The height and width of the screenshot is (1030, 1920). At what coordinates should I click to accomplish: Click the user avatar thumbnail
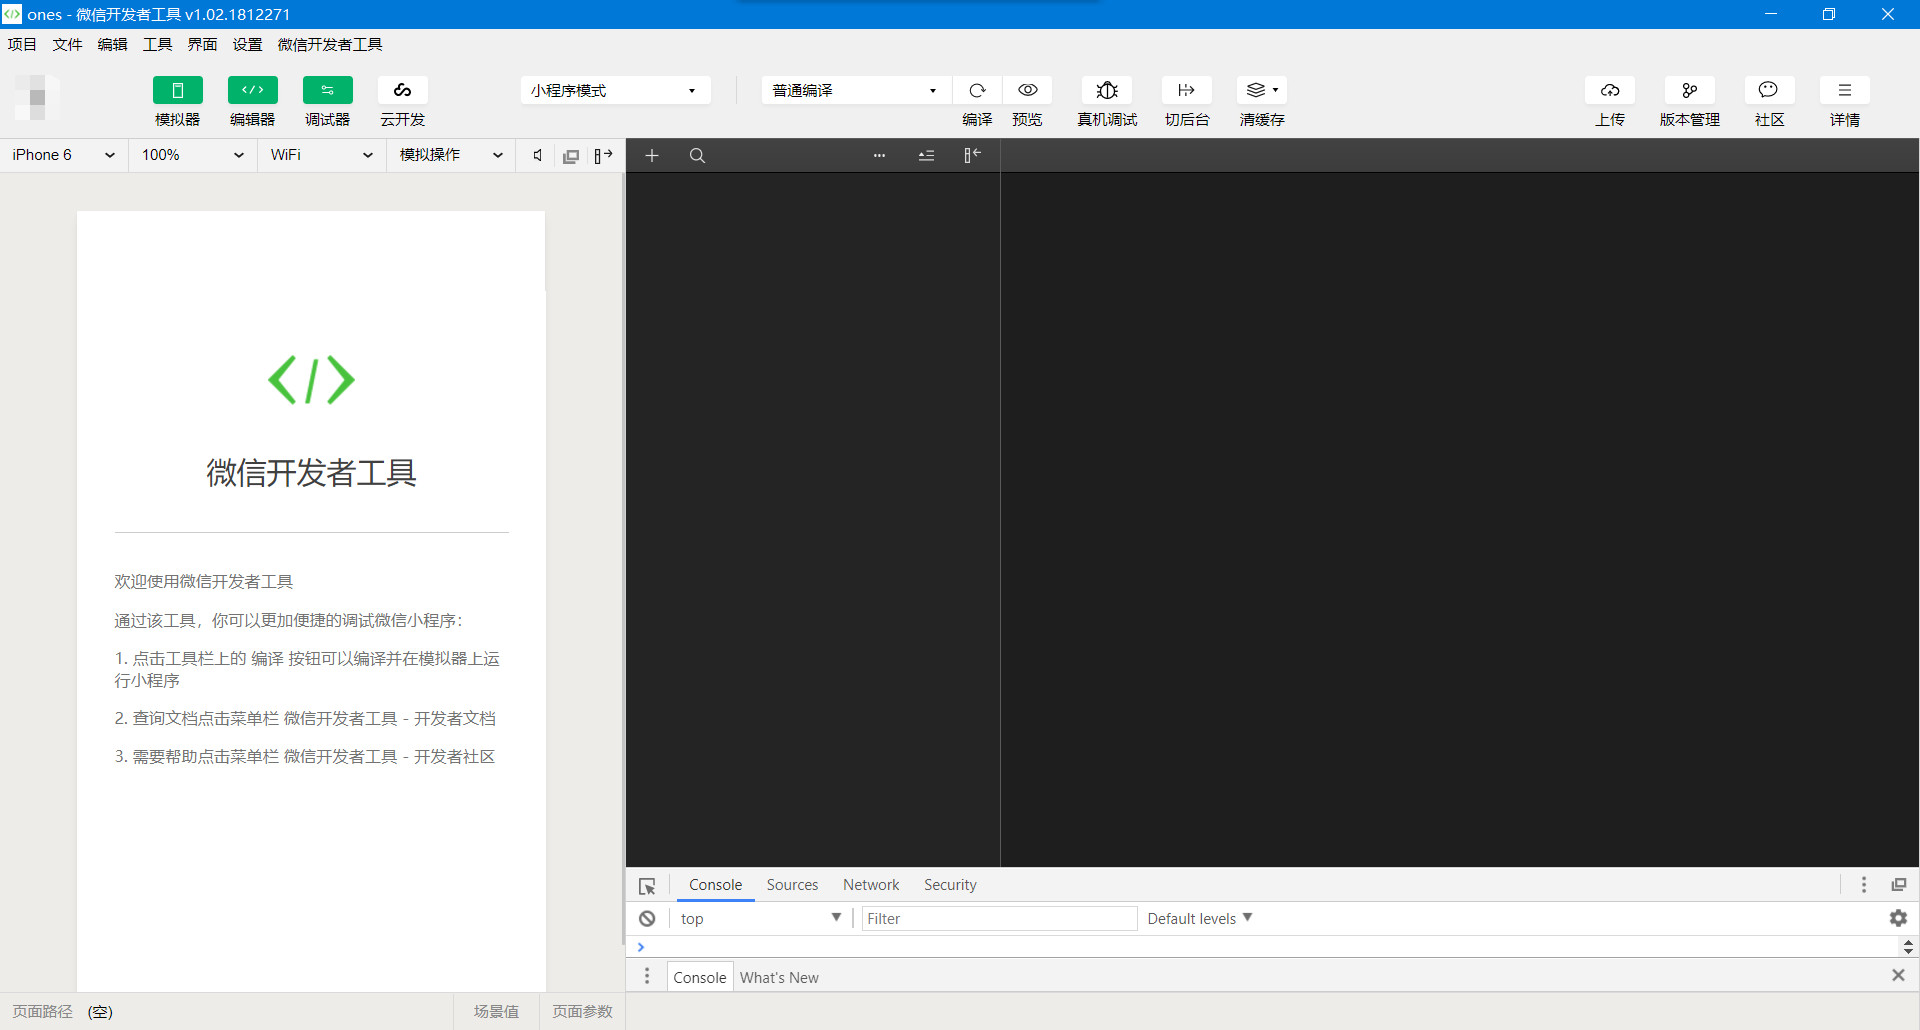(x=38, y=97)
